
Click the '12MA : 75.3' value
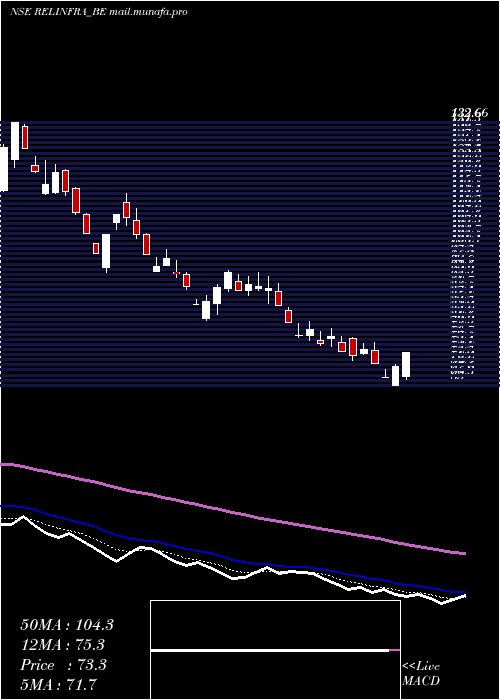click(x=63, y=645)
